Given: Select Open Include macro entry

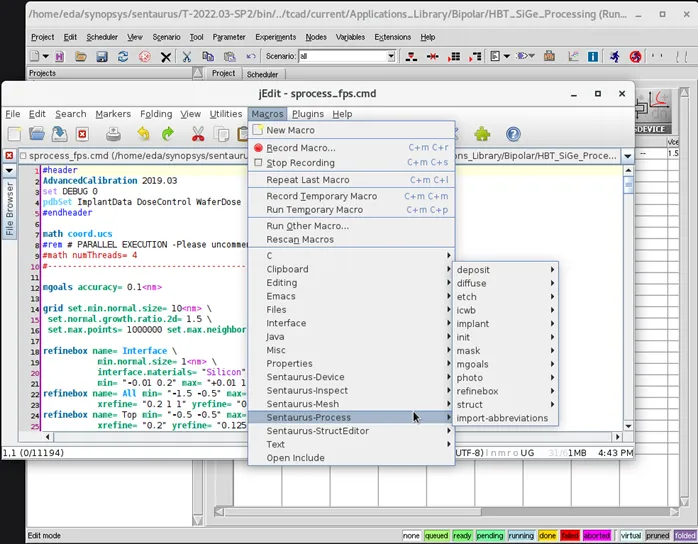Looking at the screenshot, I should [x=351, y=458].
